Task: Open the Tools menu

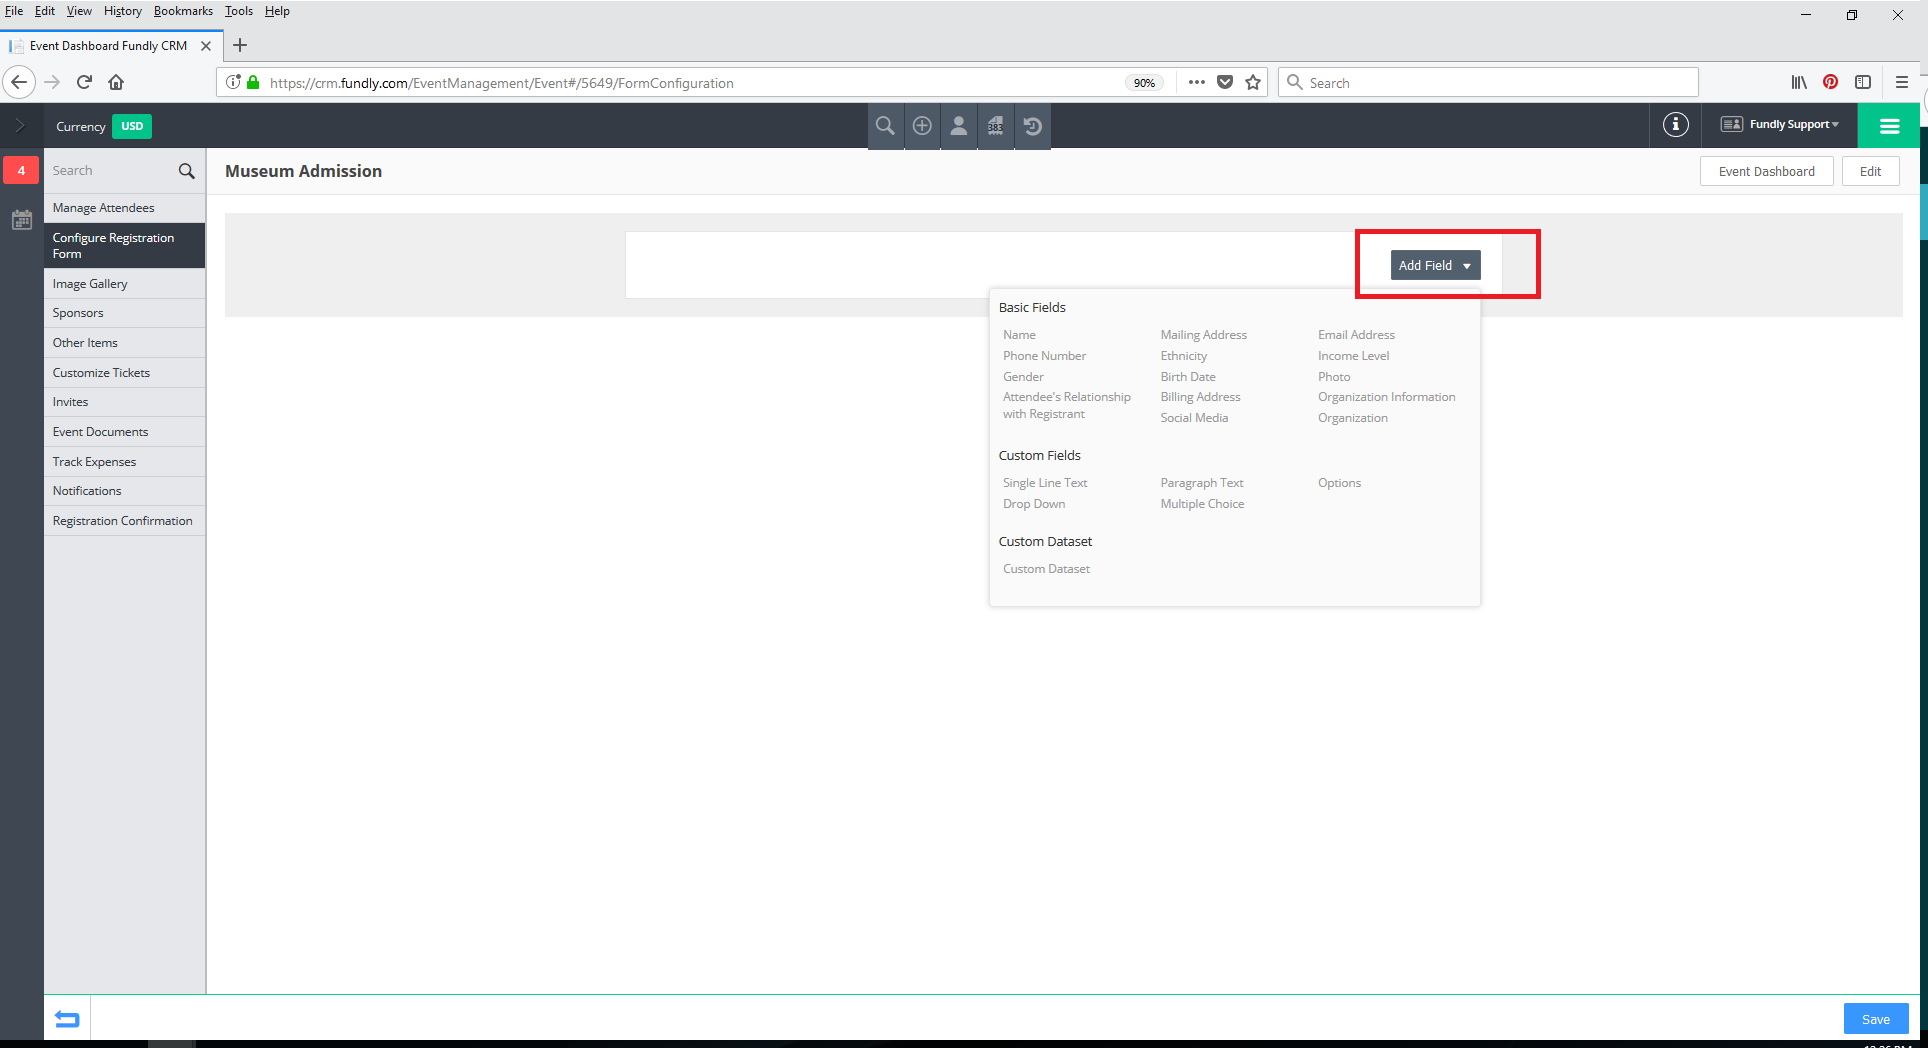Action: tap(239, 11)
